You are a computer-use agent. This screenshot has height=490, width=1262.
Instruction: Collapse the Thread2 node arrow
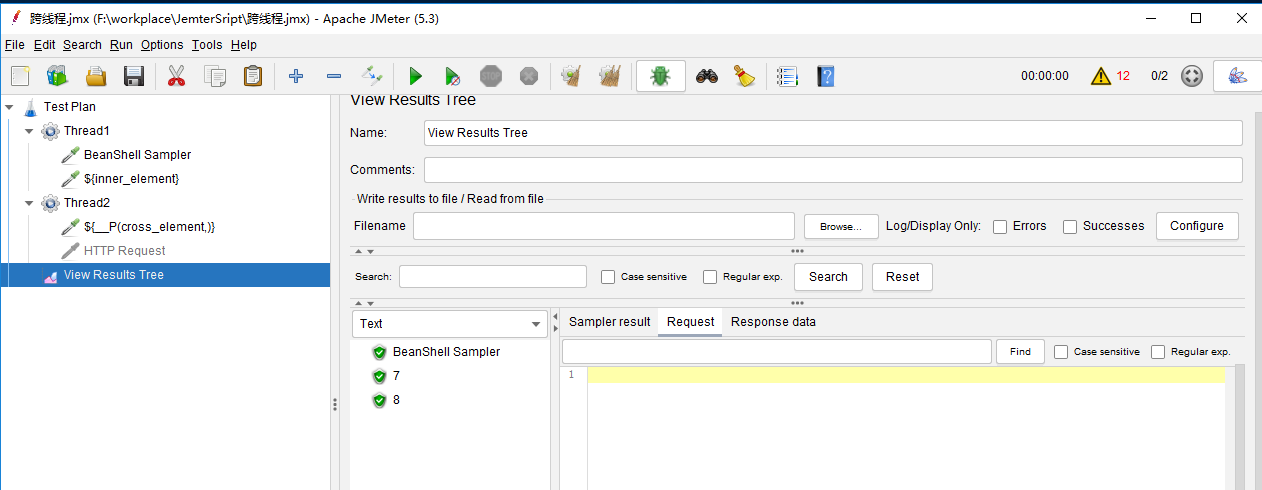[x=29, y=203]
